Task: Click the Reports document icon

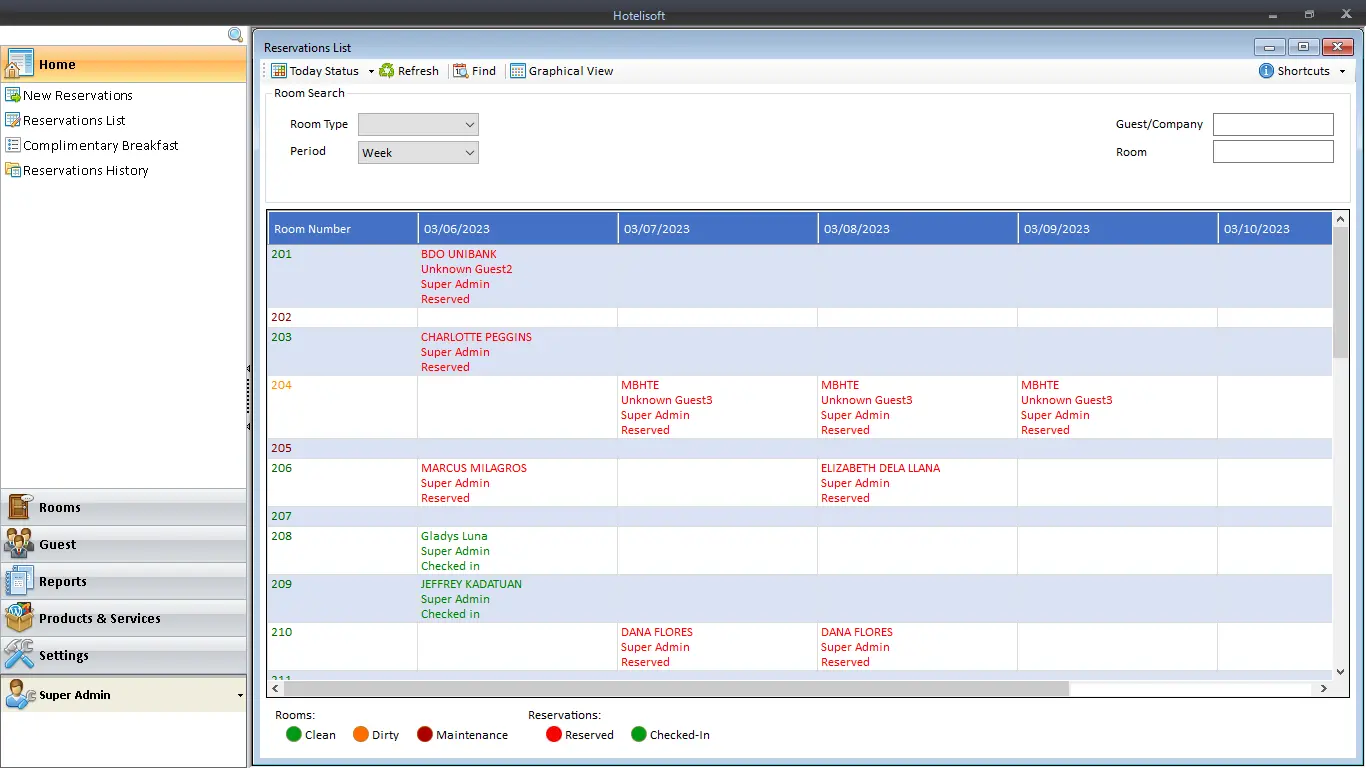Action: [x=19, y=581]
